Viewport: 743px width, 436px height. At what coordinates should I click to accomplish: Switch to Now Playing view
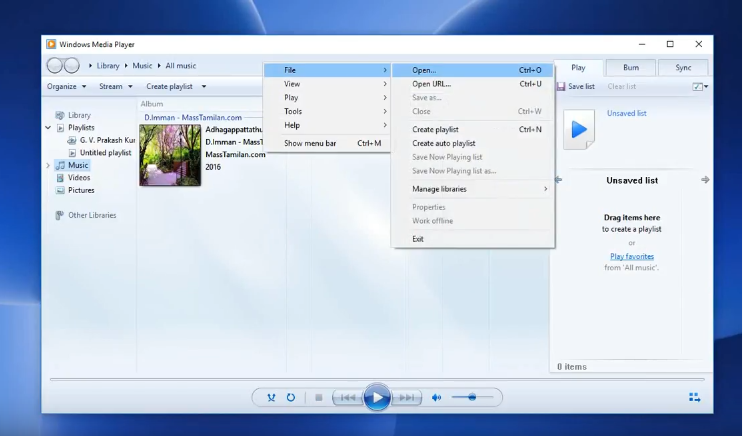point(694,397)
